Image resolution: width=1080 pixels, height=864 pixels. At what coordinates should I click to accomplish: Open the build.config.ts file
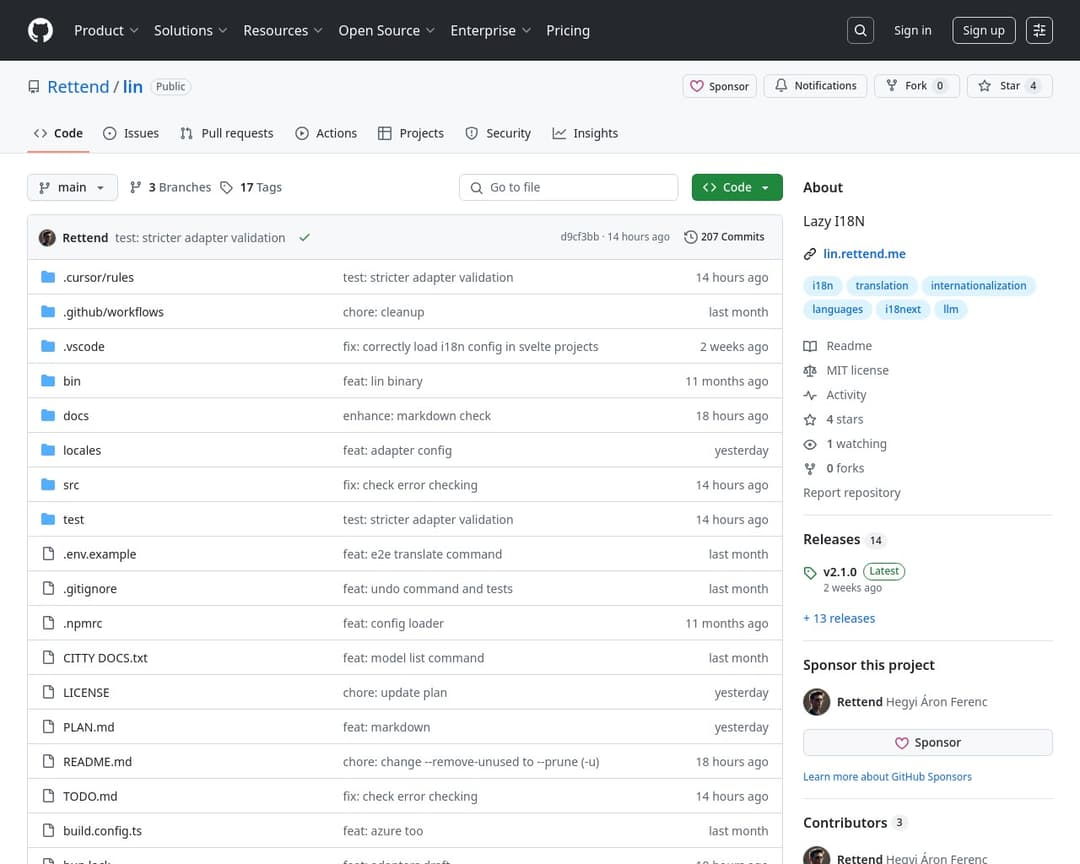pyautogui.click(x=103, y=831)
